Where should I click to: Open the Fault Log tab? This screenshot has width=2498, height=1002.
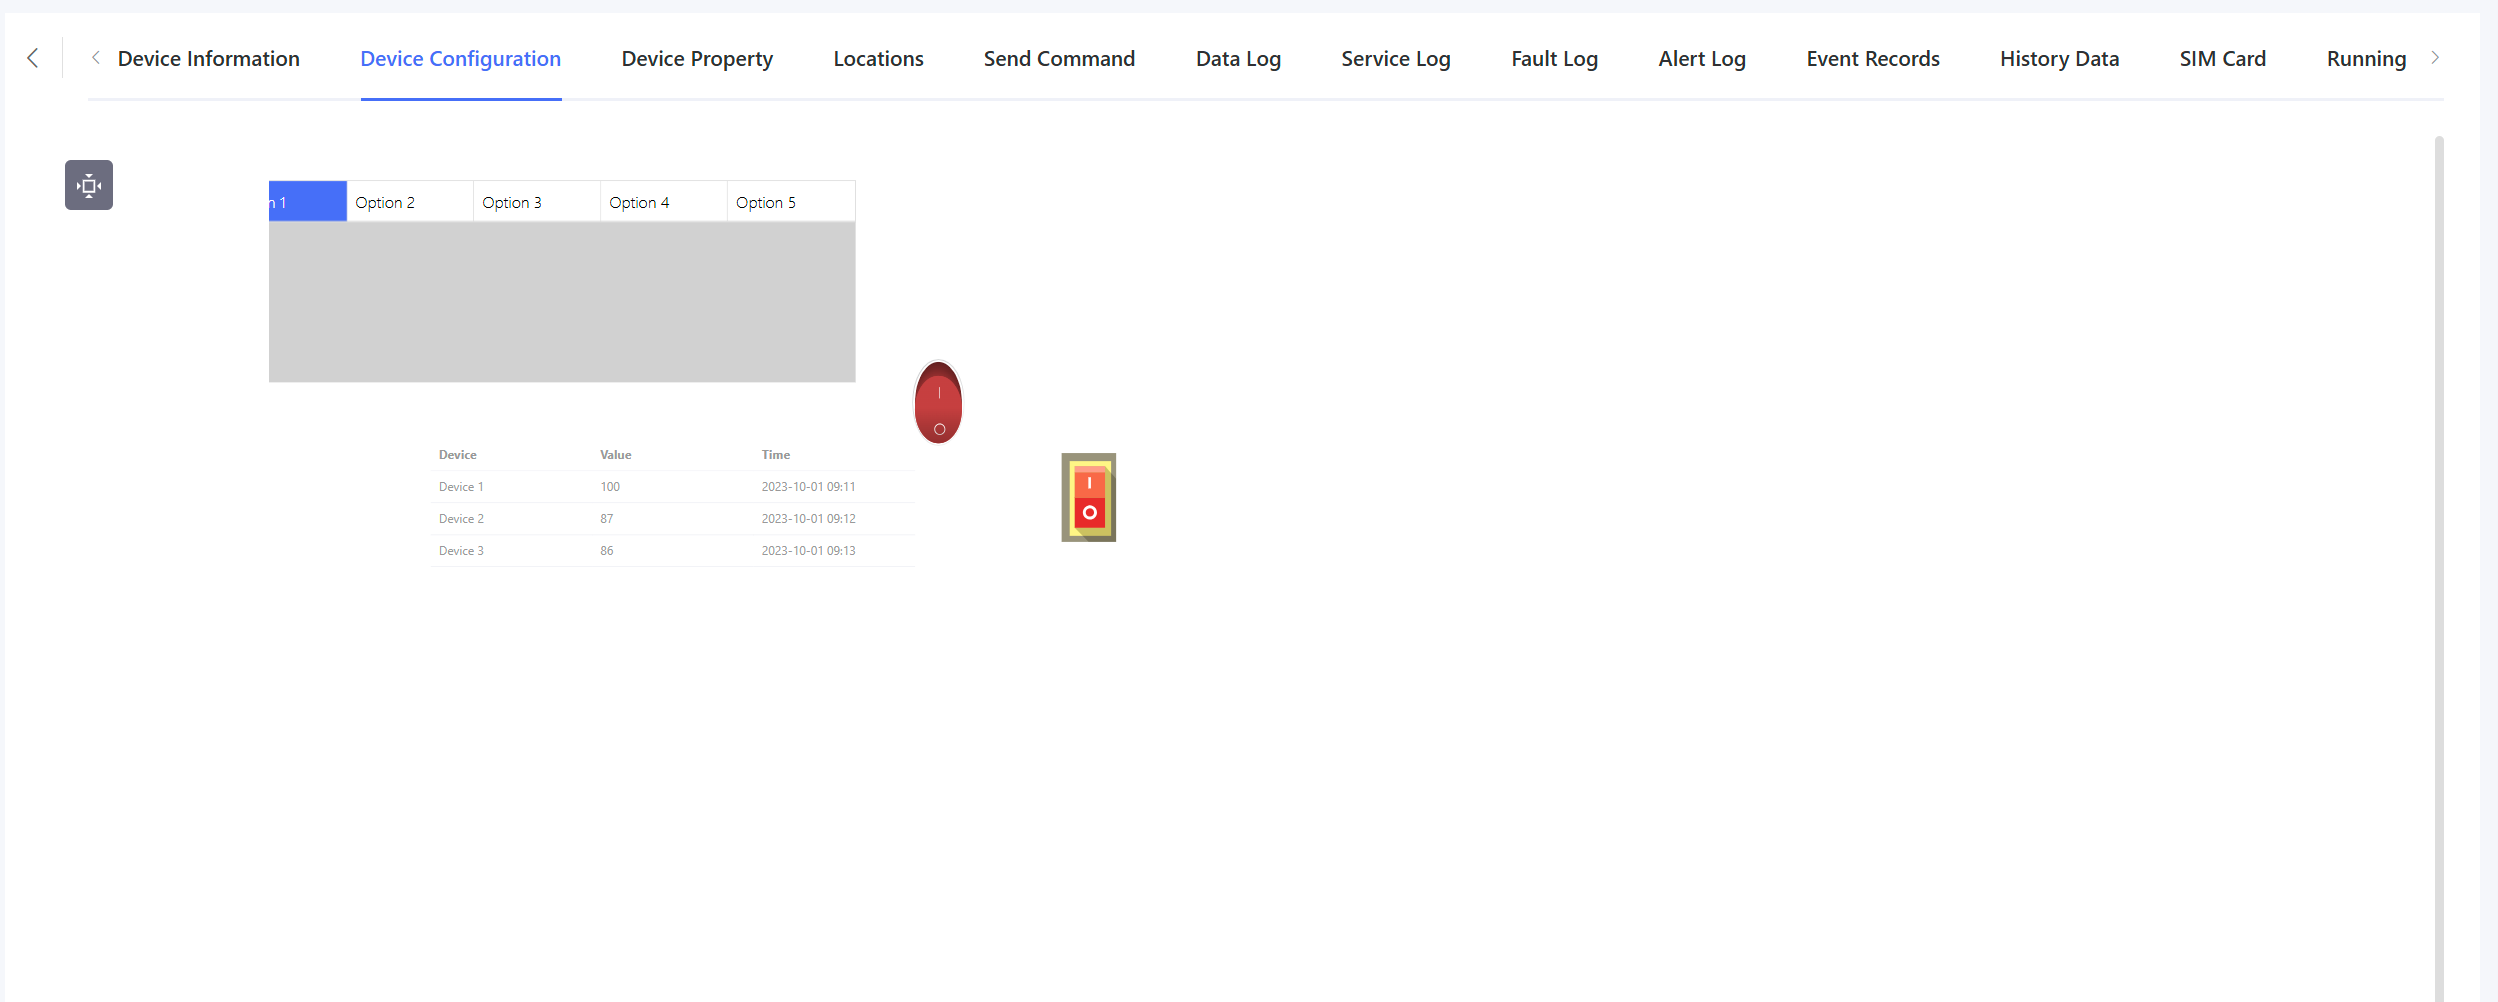point(1554,59)
